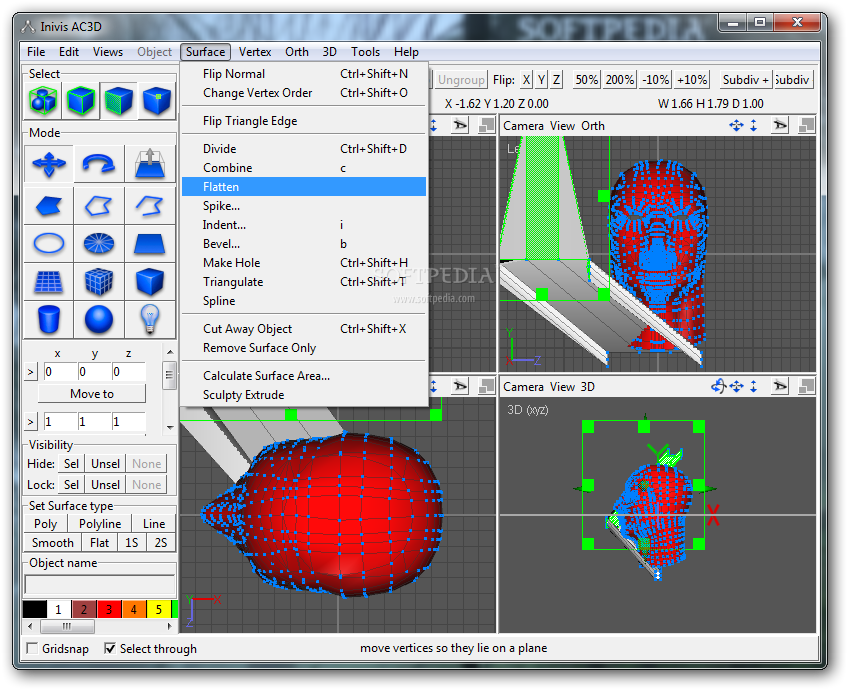Open the Orth menu in upper view pane
The width and height of the screenshot is (848, 690).
[593, 125]
